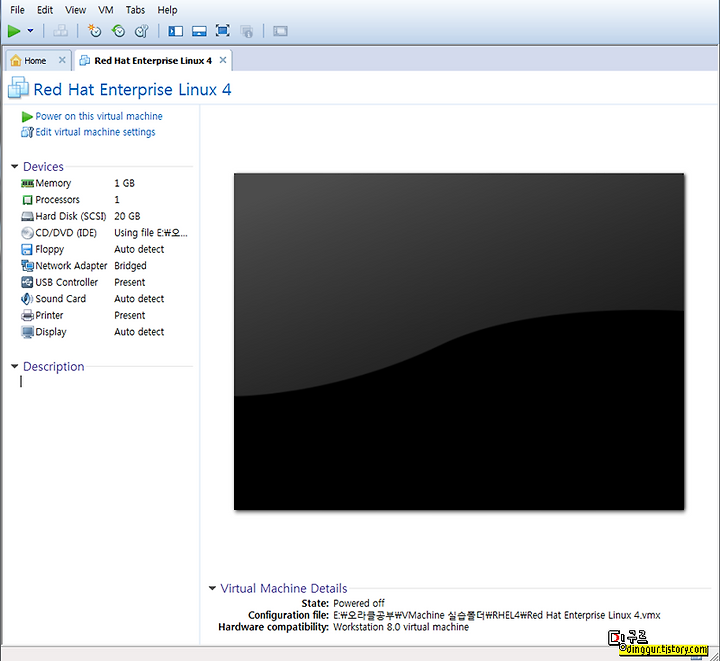Close the Red Hat Enterprise Linux 4 tab
This screenshot has height=661, width=720.
(x=223, y=60)
